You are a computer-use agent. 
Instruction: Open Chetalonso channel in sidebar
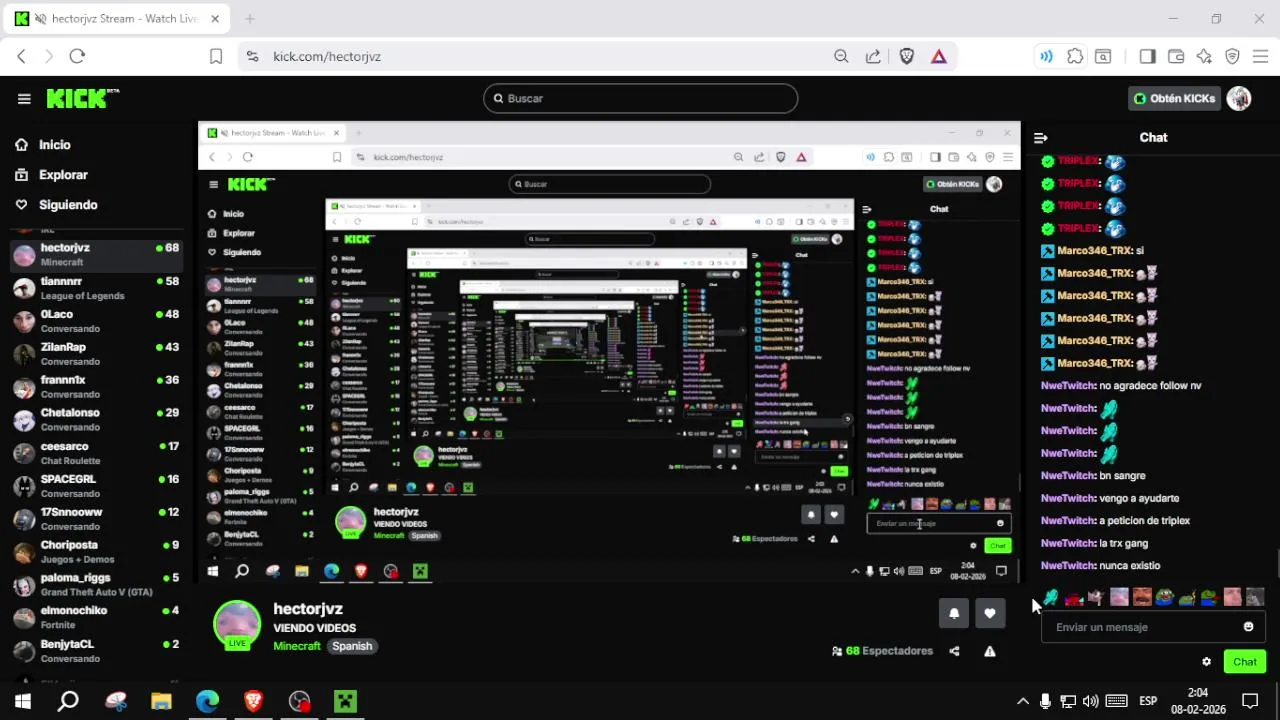(96, 420)
